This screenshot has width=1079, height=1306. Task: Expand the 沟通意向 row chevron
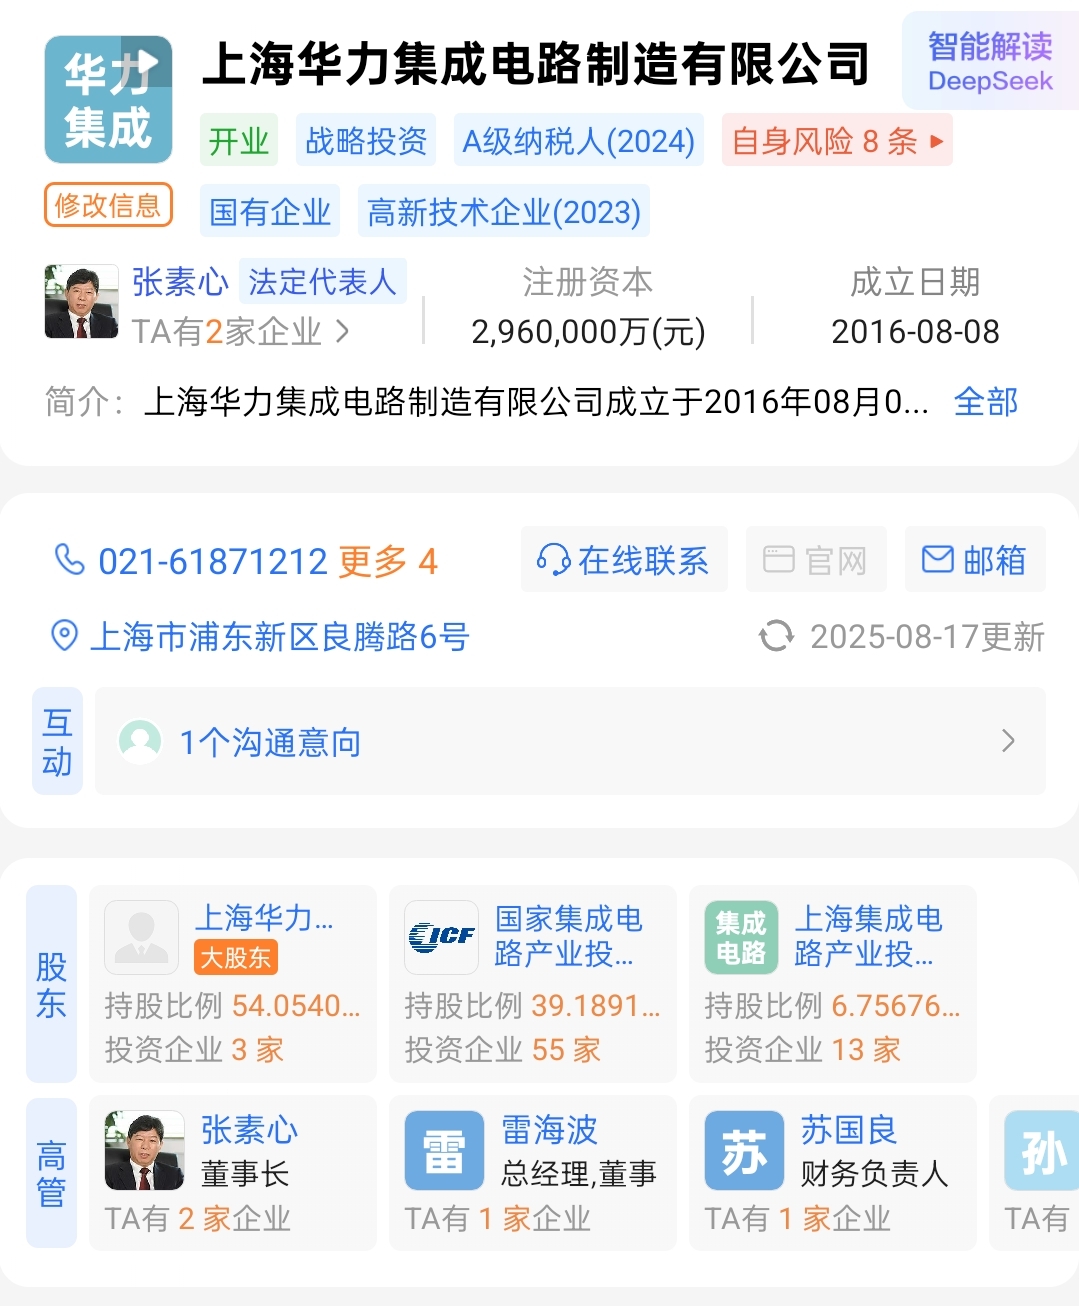pyautogui.click(x=1008, y=741)
